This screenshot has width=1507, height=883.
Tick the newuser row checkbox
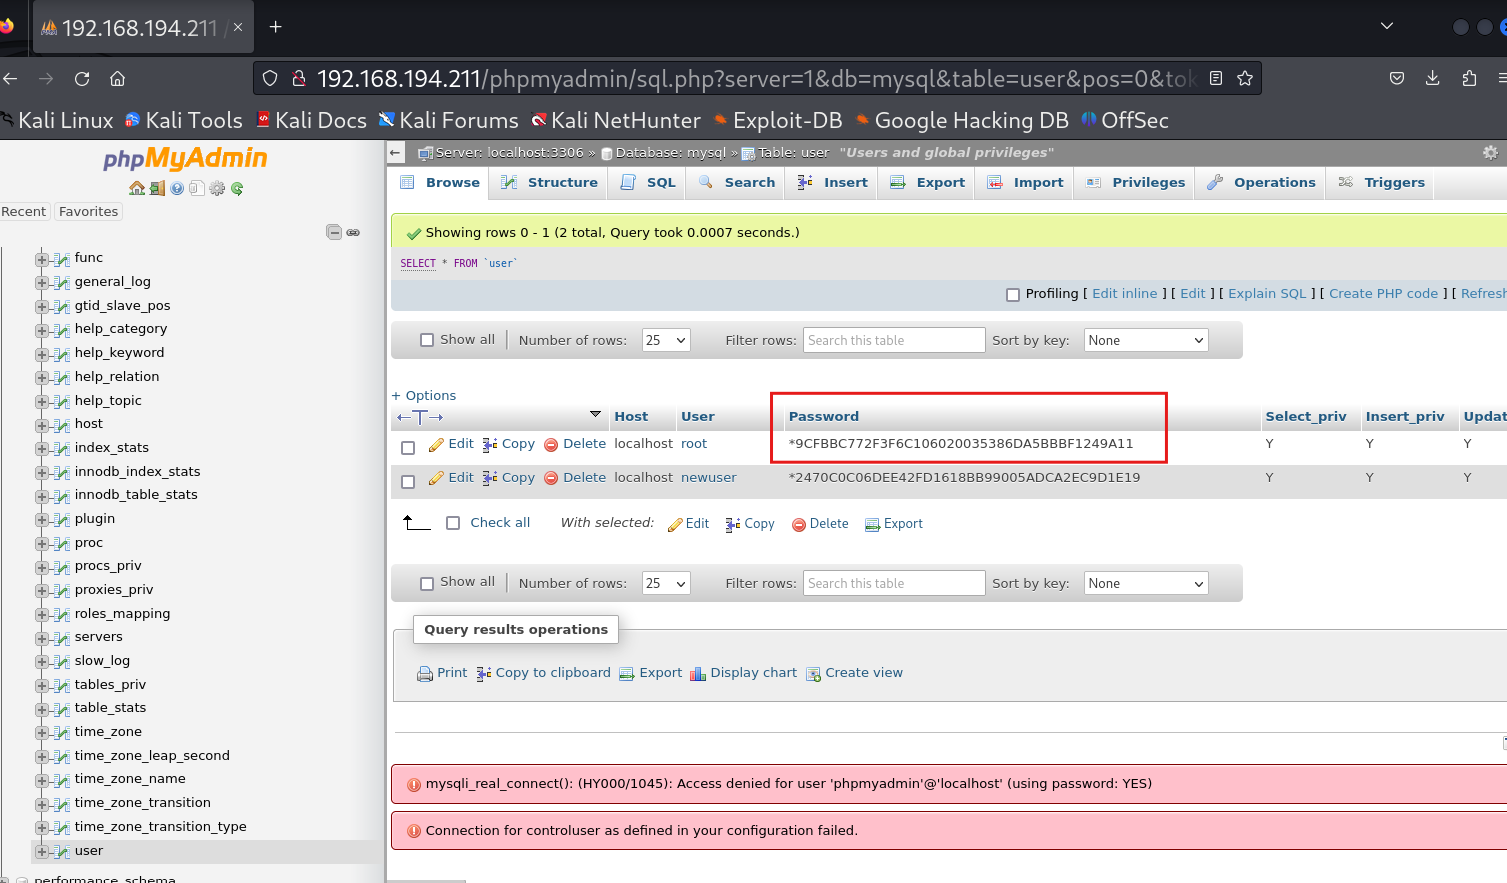[x=408, y=482]
